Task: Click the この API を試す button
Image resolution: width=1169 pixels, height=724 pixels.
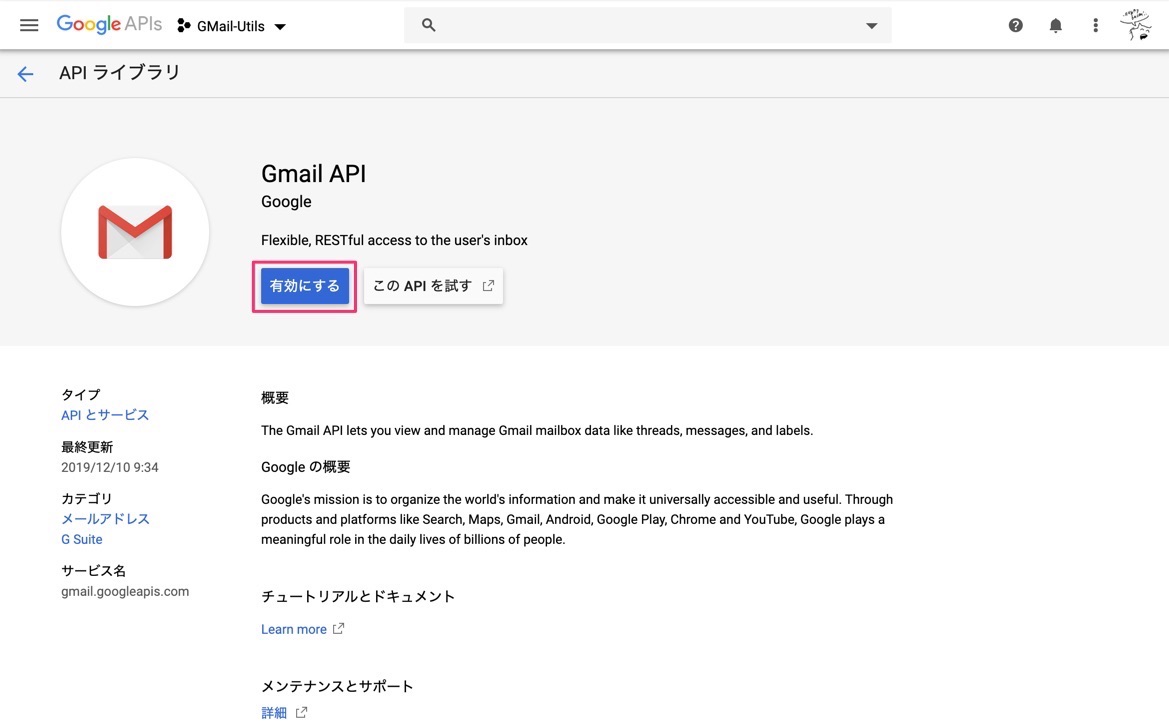Action: [425, 285]
